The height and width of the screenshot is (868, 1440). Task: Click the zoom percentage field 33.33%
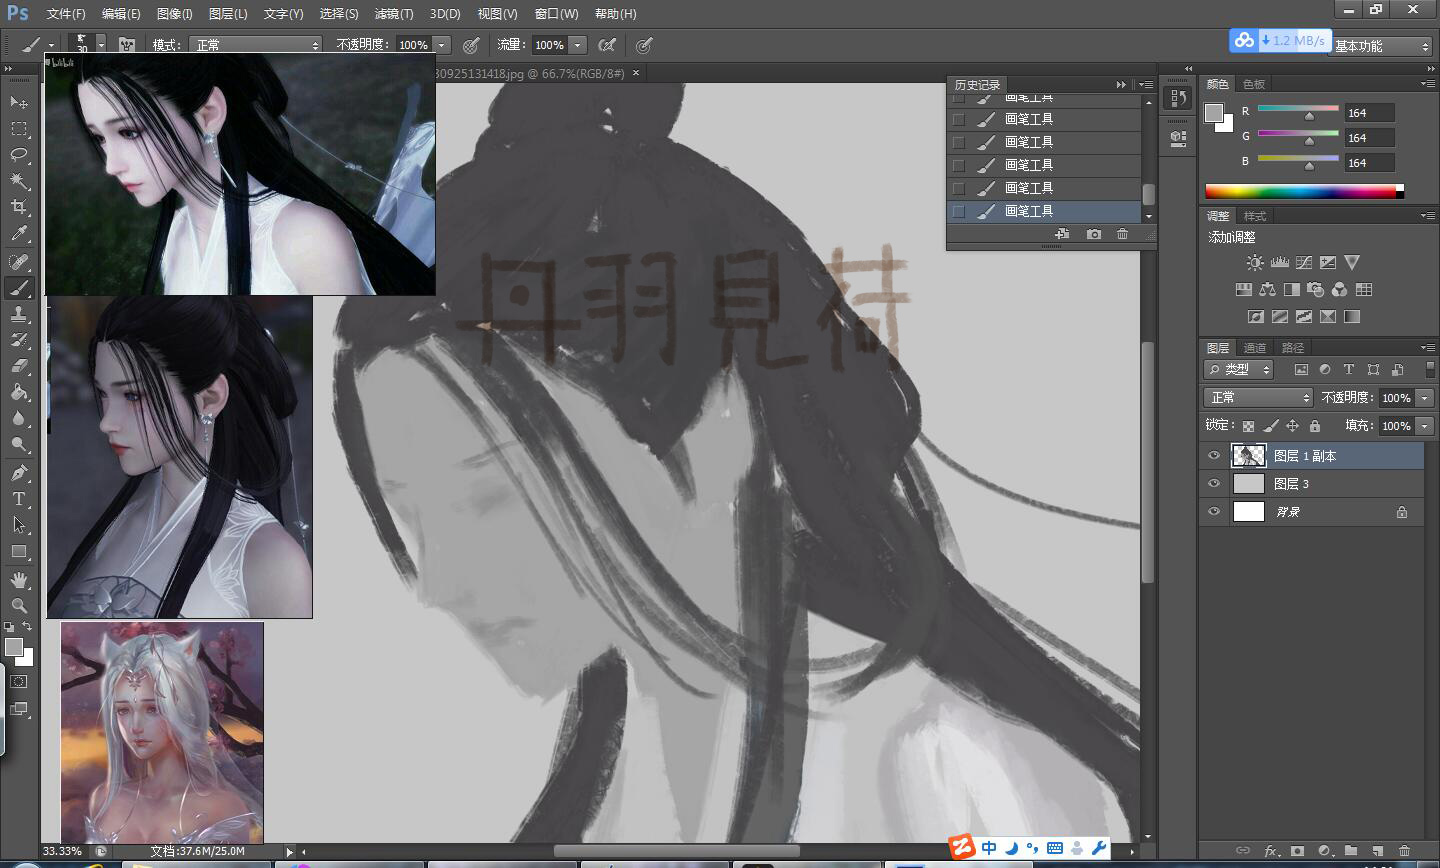pyautogui.click(x=62, y=852)
